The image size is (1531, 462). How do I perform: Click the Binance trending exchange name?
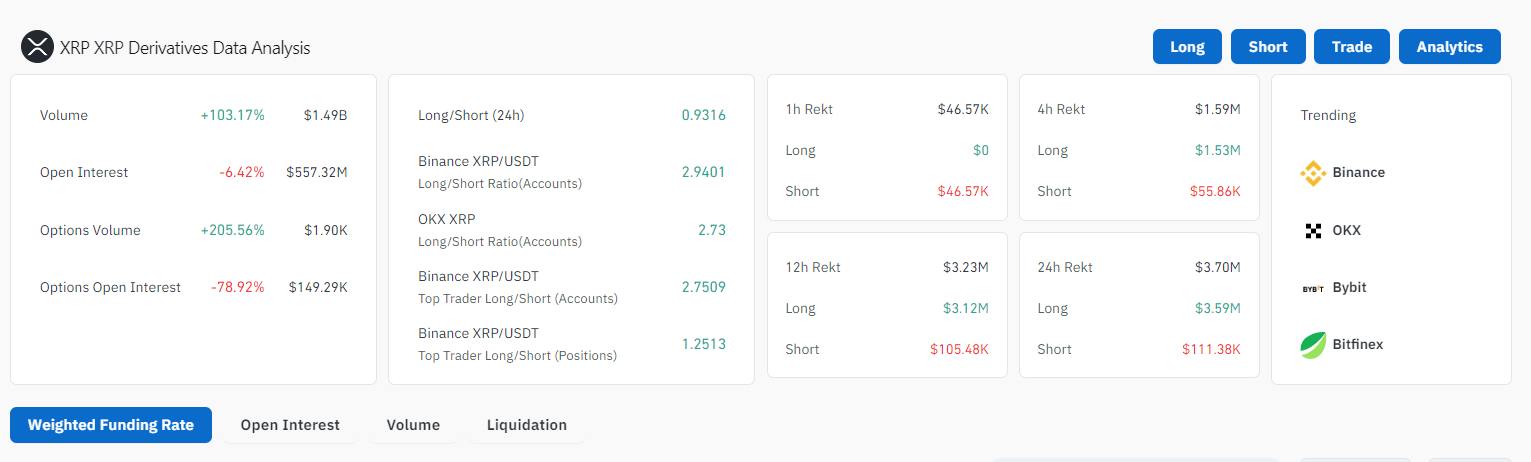1358,173
